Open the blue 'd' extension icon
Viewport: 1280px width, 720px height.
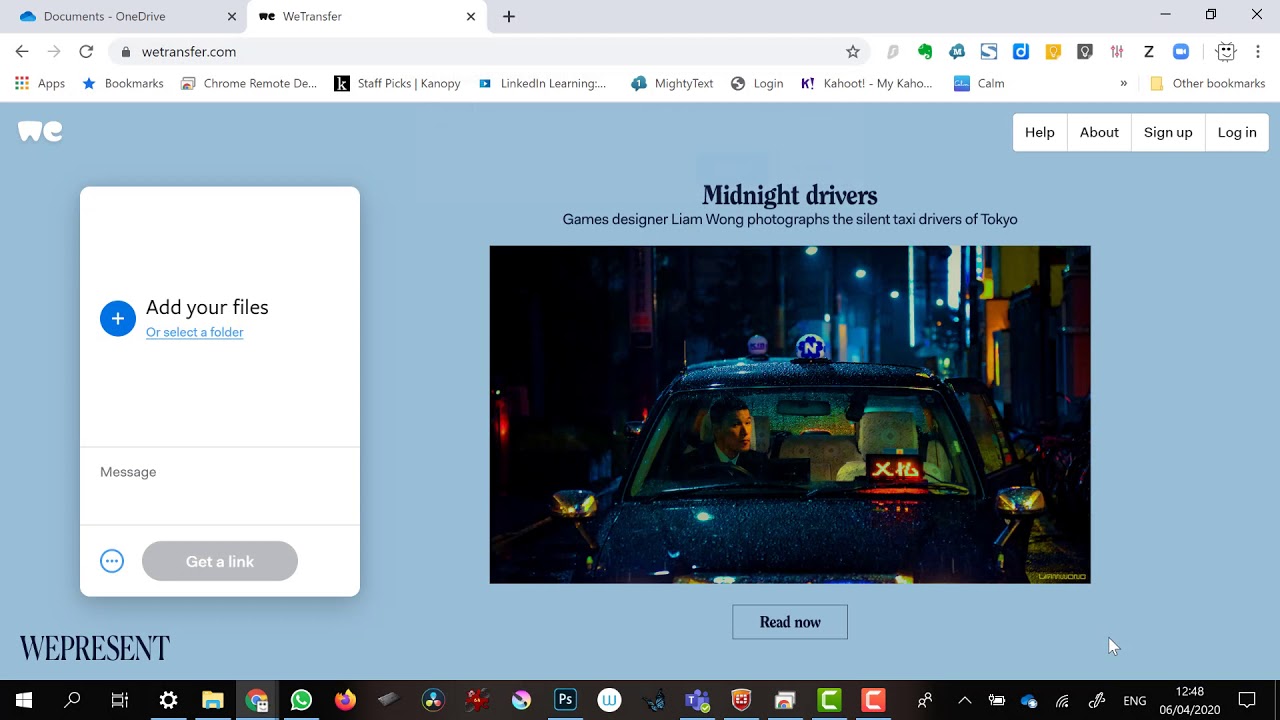click(1021, 52)
